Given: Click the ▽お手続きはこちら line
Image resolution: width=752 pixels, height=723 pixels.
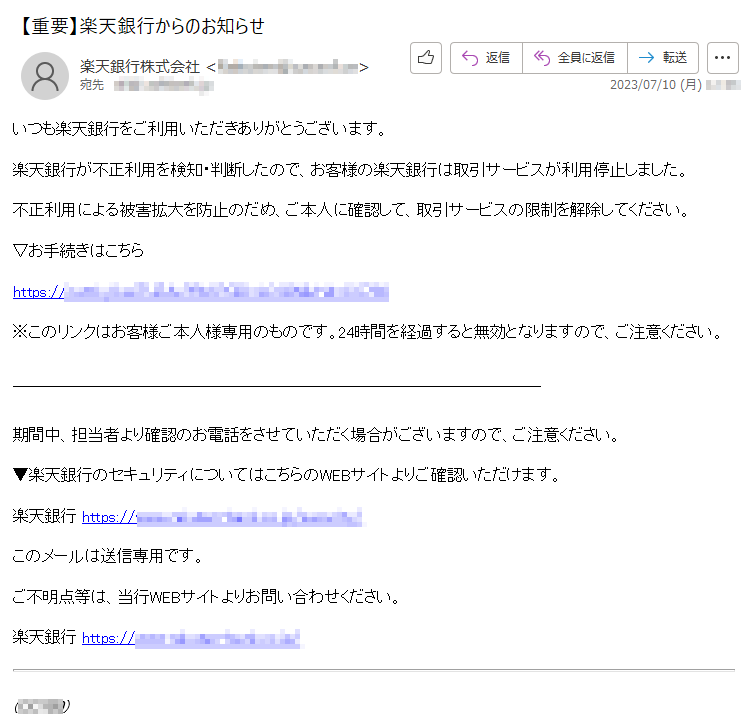Looking at the screenshot, I should (x=78, y=250).
